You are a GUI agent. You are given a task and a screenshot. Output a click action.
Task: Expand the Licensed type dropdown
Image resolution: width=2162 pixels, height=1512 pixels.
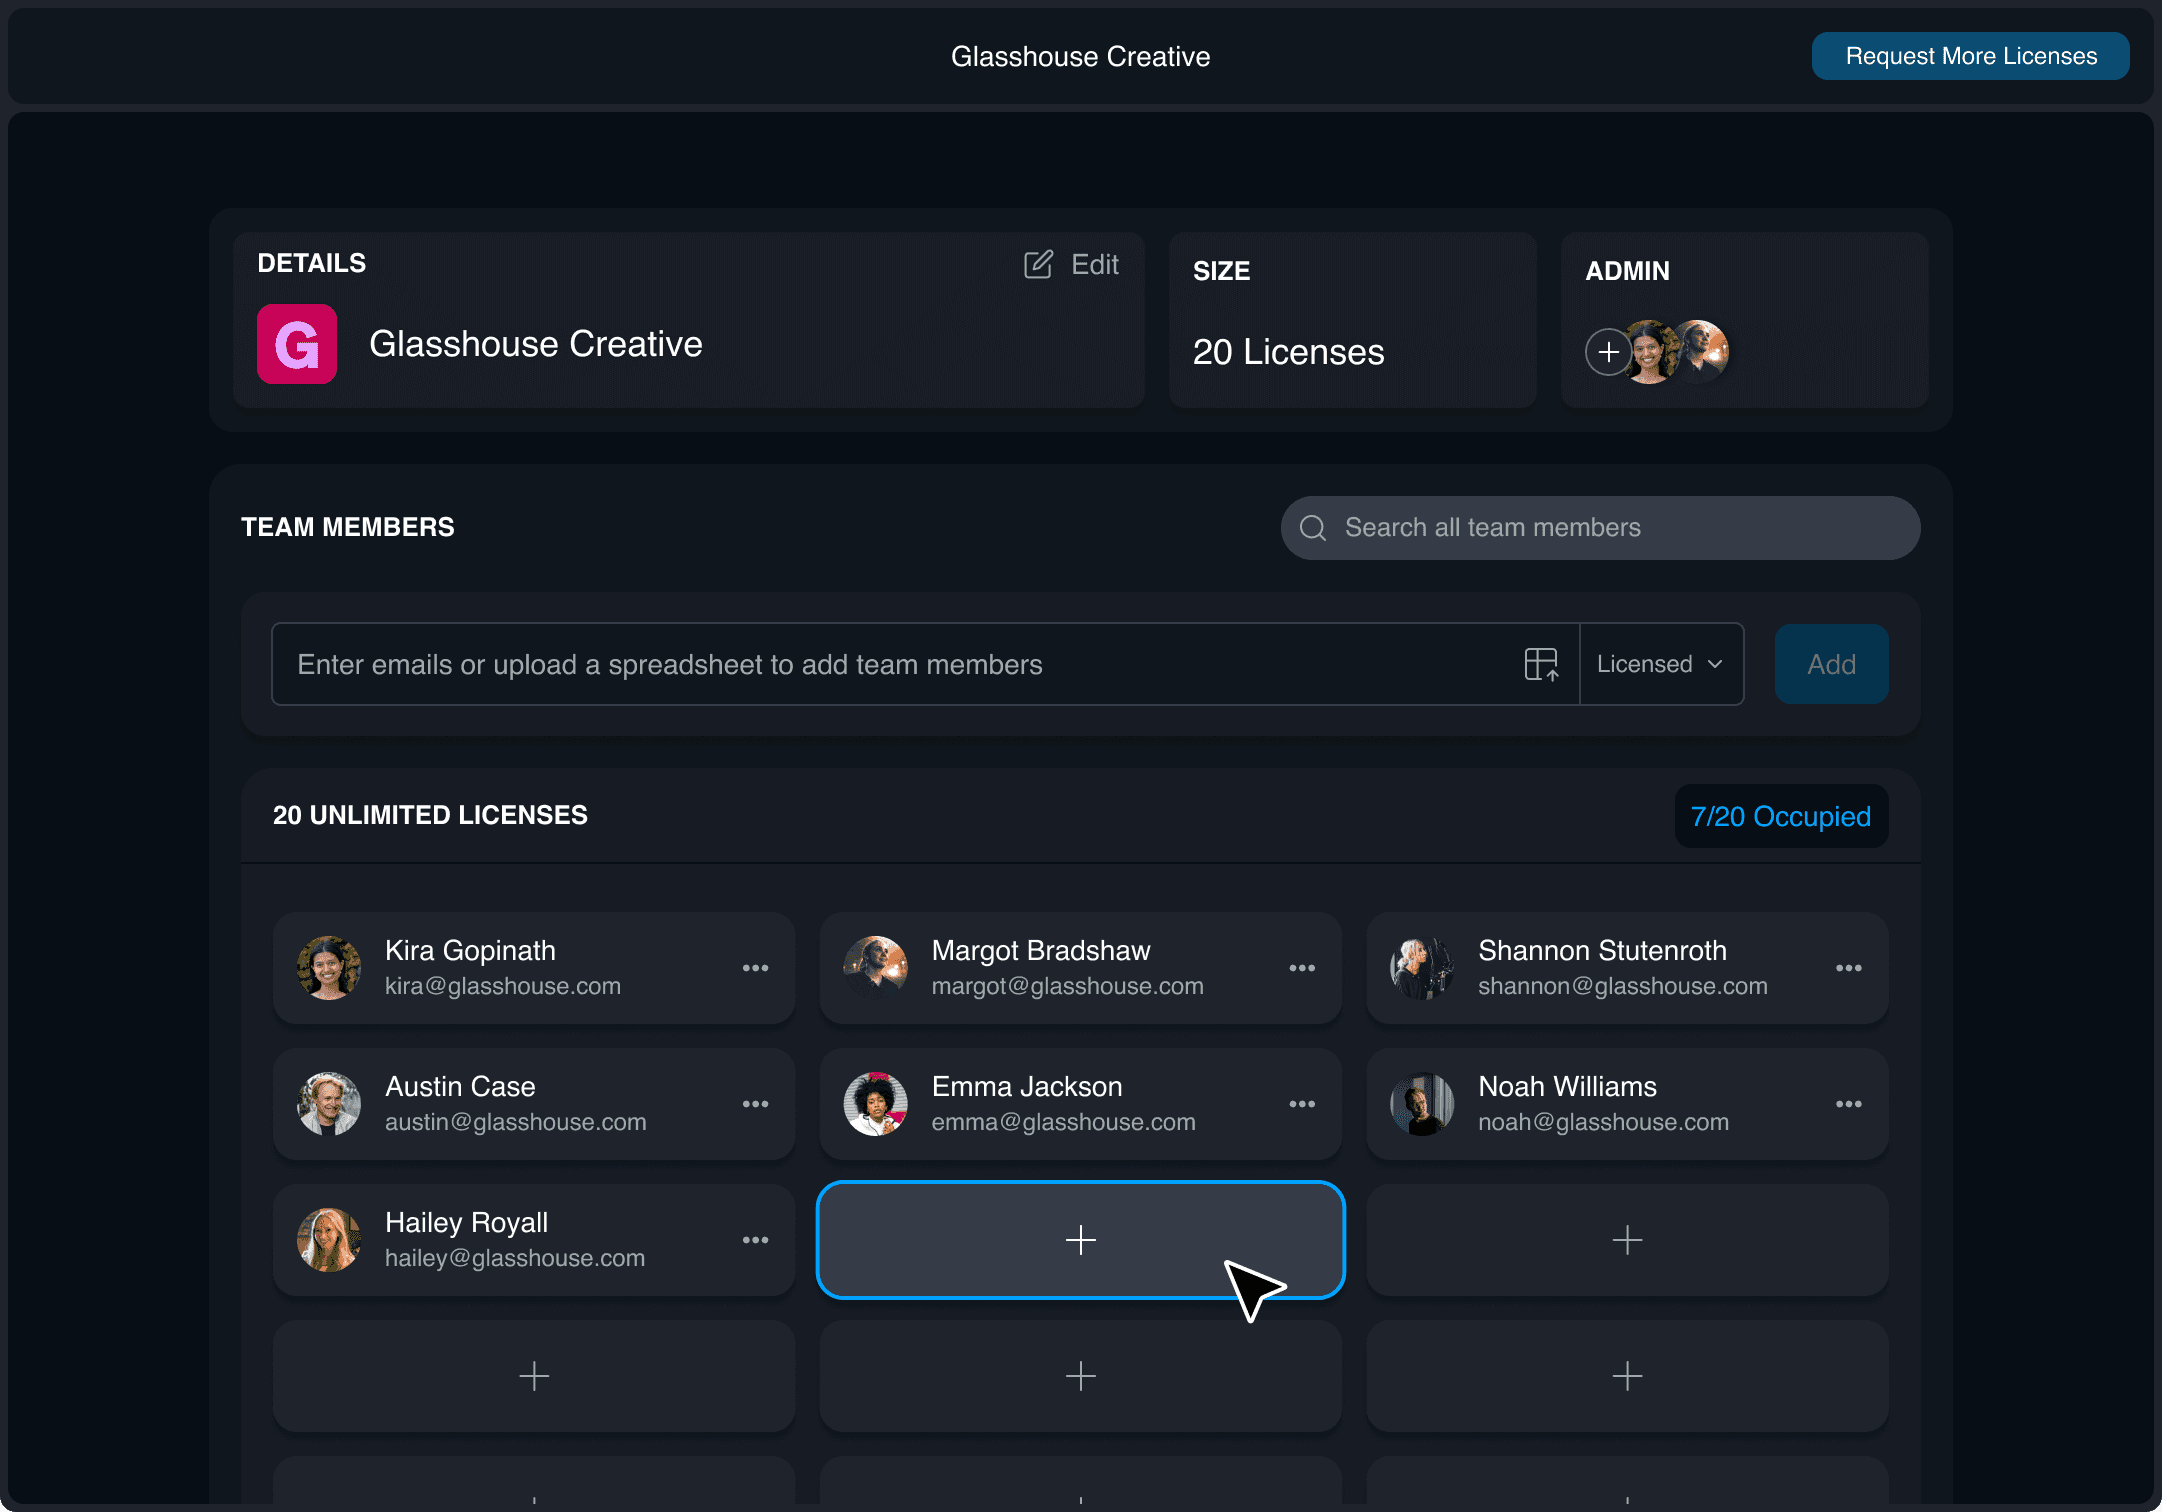(x=1661, y=664)
